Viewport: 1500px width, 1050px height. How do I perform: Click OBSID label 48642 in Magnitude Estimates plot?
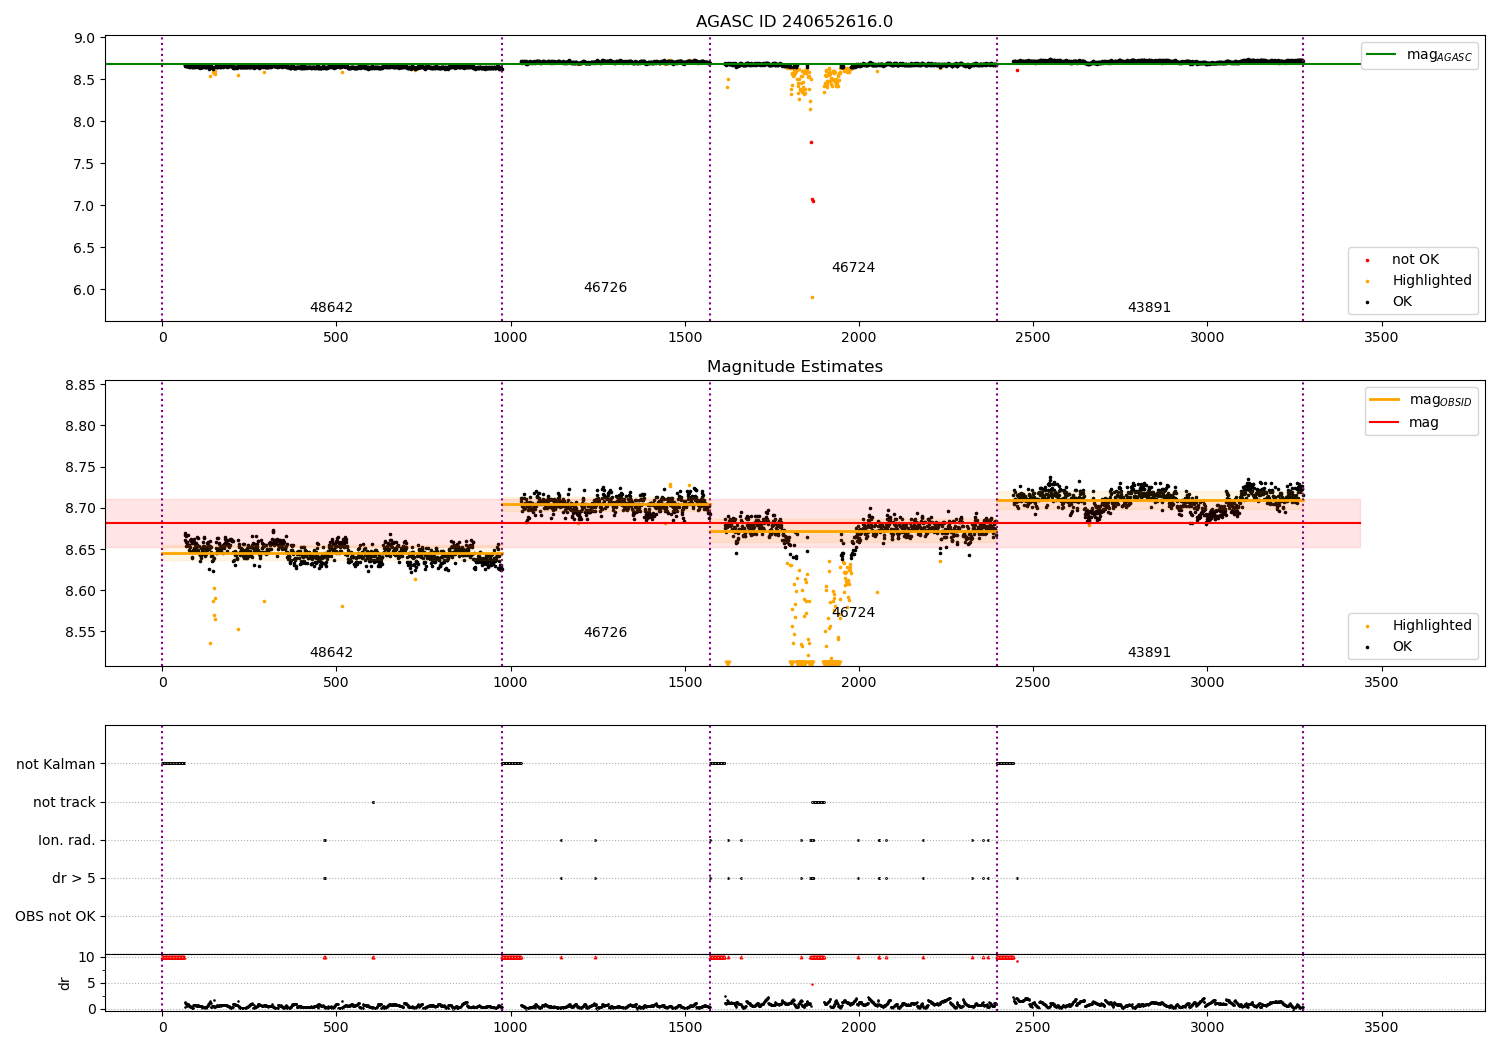coord(331,653)
